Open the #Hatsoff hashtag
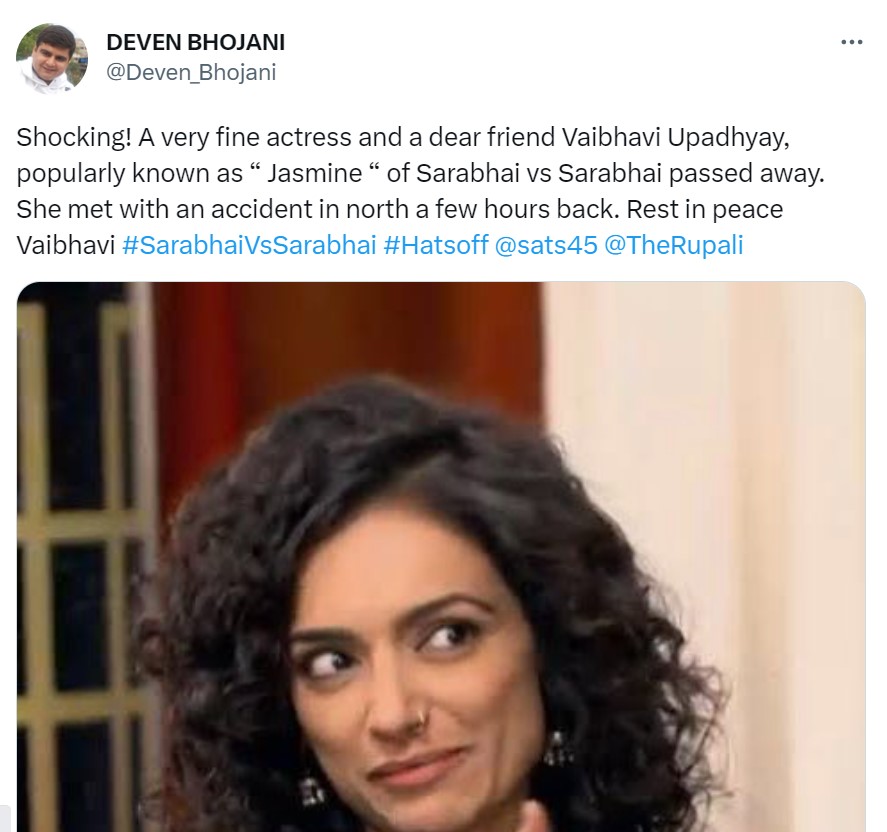This screenshot has width=887, height=832. (436, 245)
